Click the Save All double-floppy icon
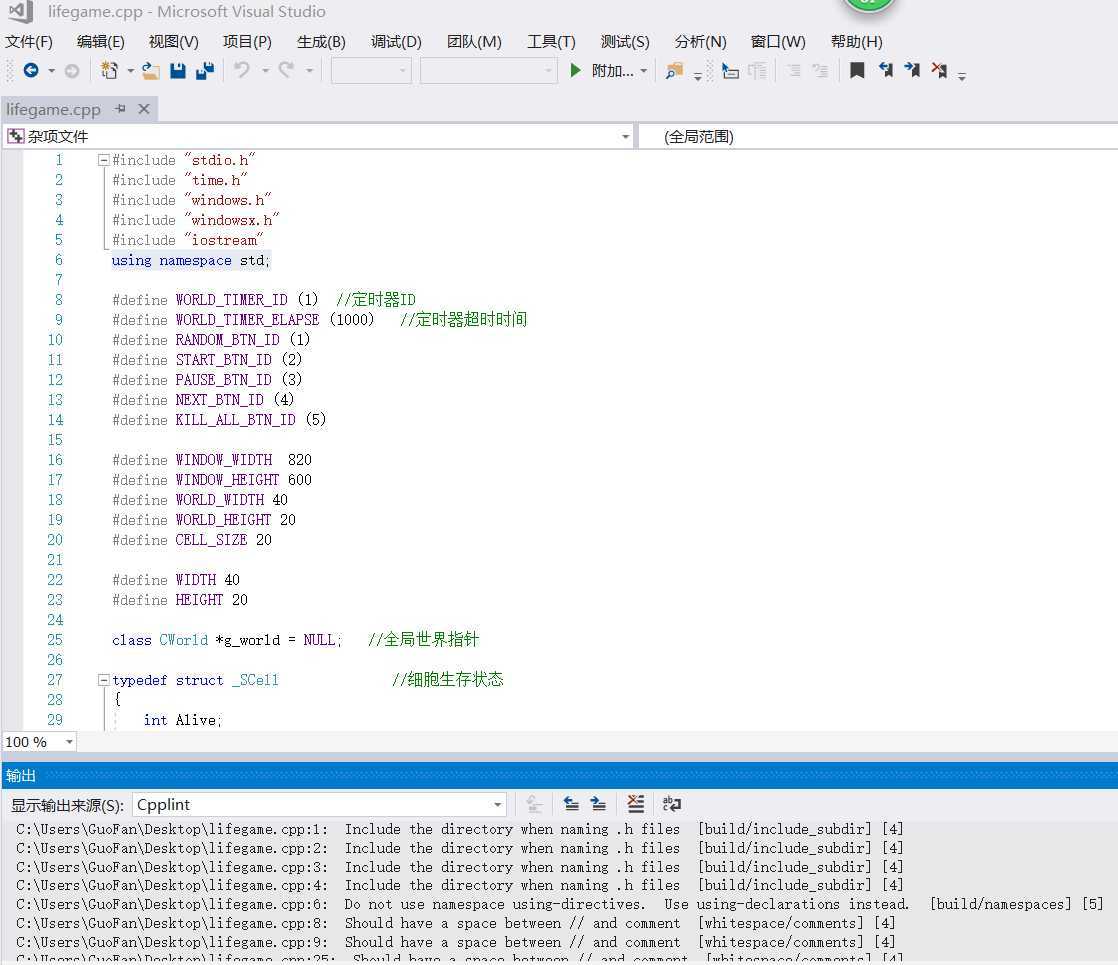Image resolution: width=1118 pixels, height=965 pixels. tap(205, 71)
